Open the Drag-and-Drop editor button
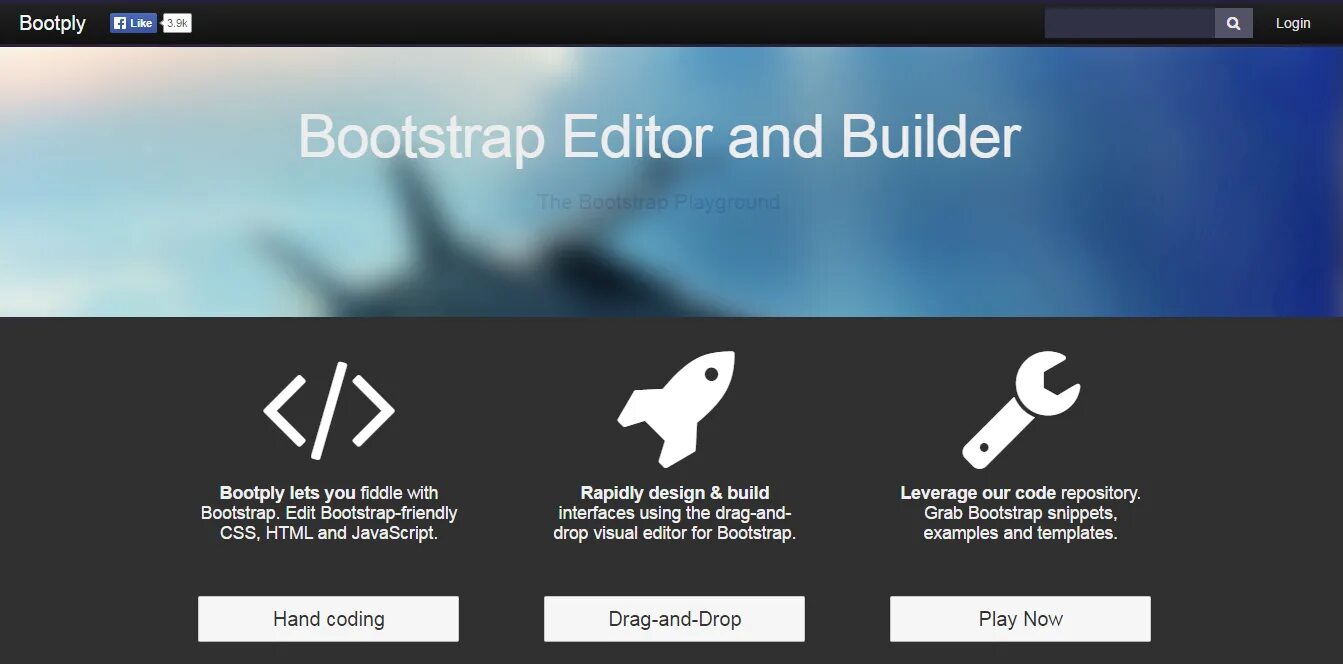 674,619
